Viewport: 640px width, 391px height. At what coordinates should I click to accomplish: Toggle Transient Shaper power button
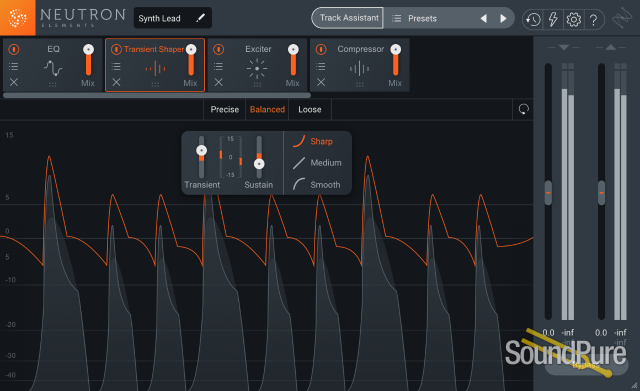[116, 49]
